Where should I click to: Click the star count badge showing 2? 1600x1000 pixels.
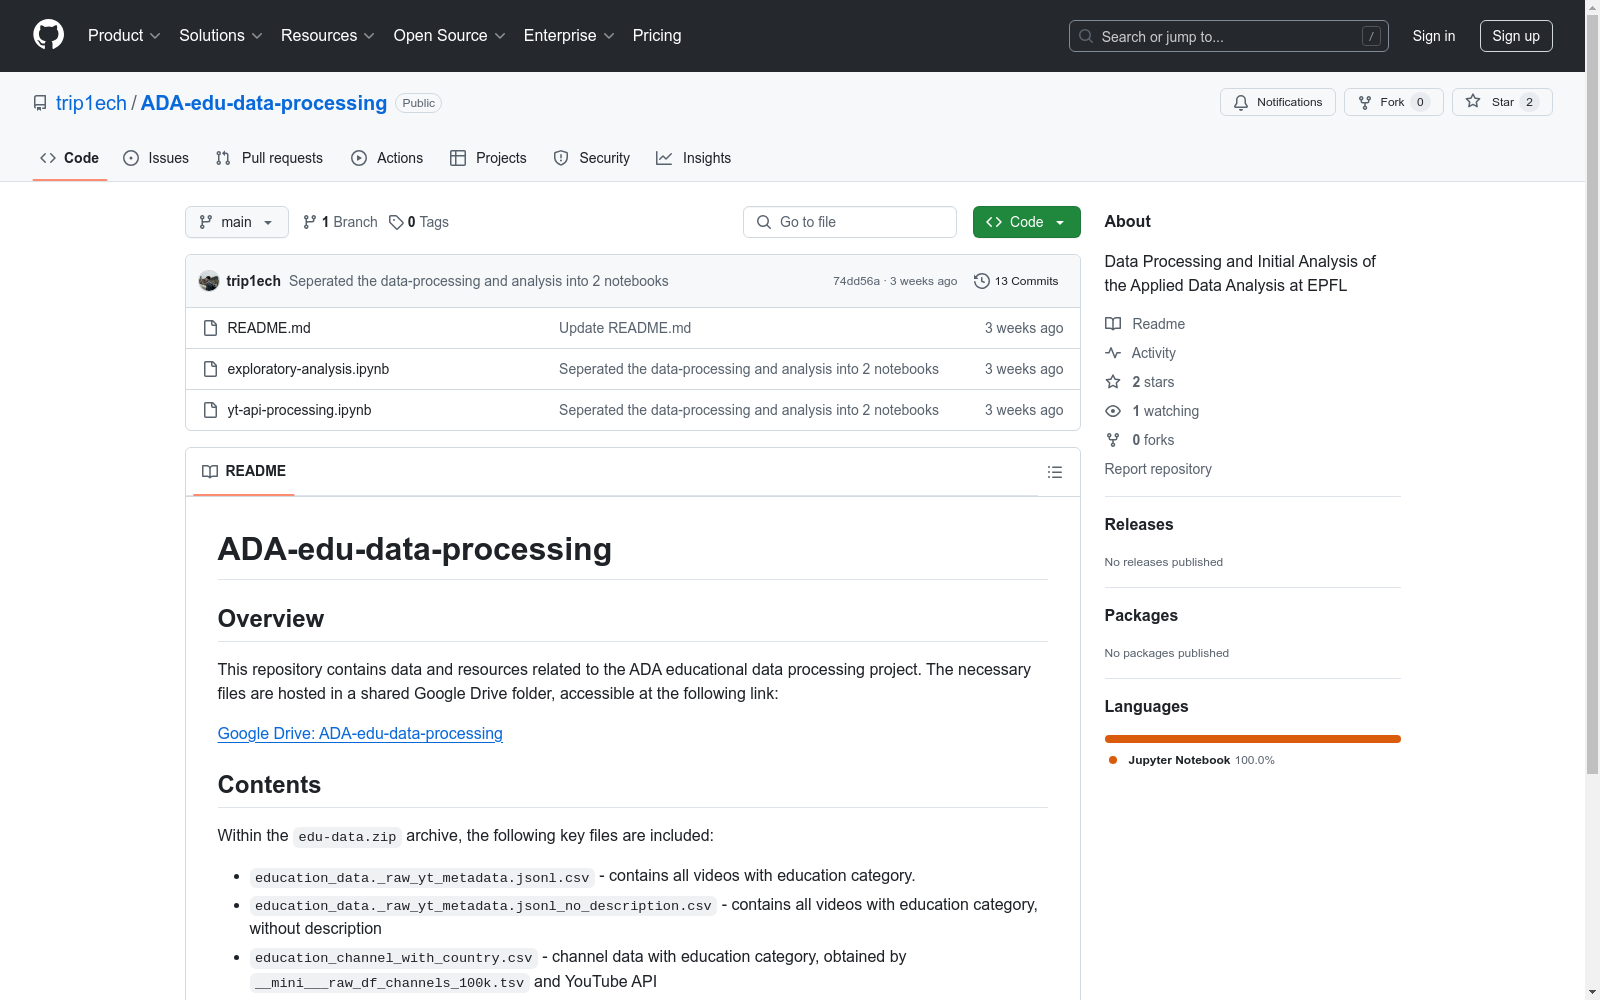[x=1529, y=102]
